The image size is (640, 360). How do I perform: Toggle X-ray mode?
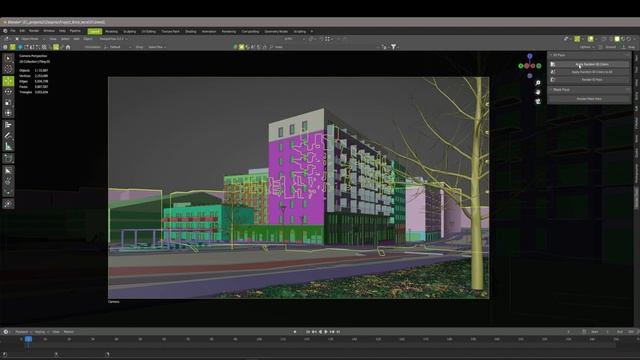coord(604,39)
